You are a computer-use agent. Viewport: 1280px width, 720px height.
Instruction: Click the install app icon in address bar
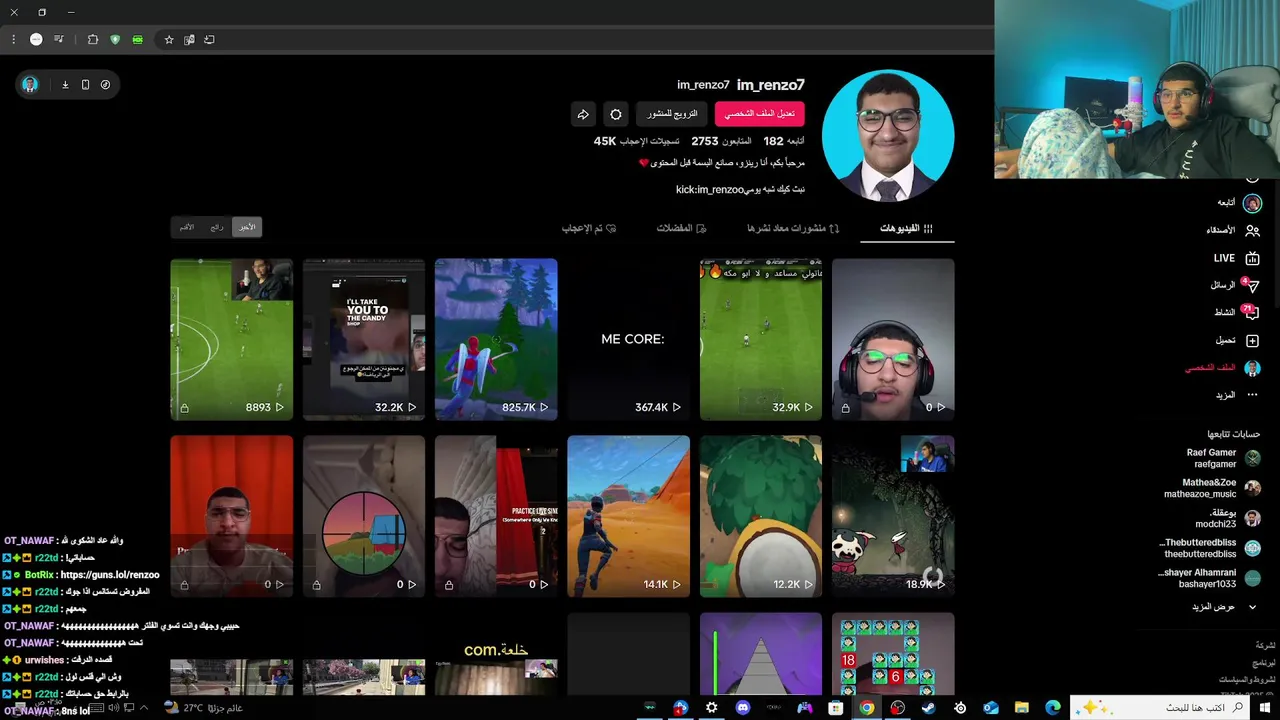click(209, 39)
